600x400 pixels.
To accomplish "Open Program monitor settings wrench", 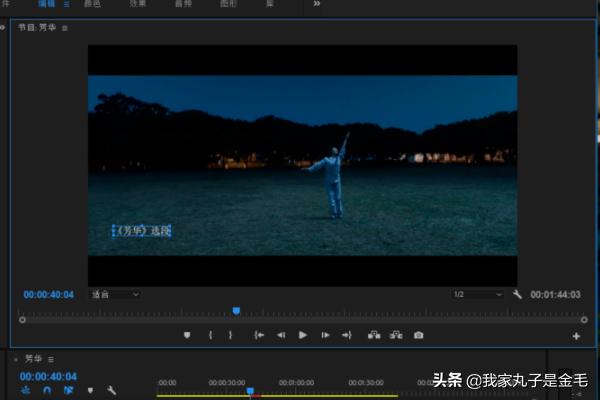I will pyautogui.click(x=517, y=295).
